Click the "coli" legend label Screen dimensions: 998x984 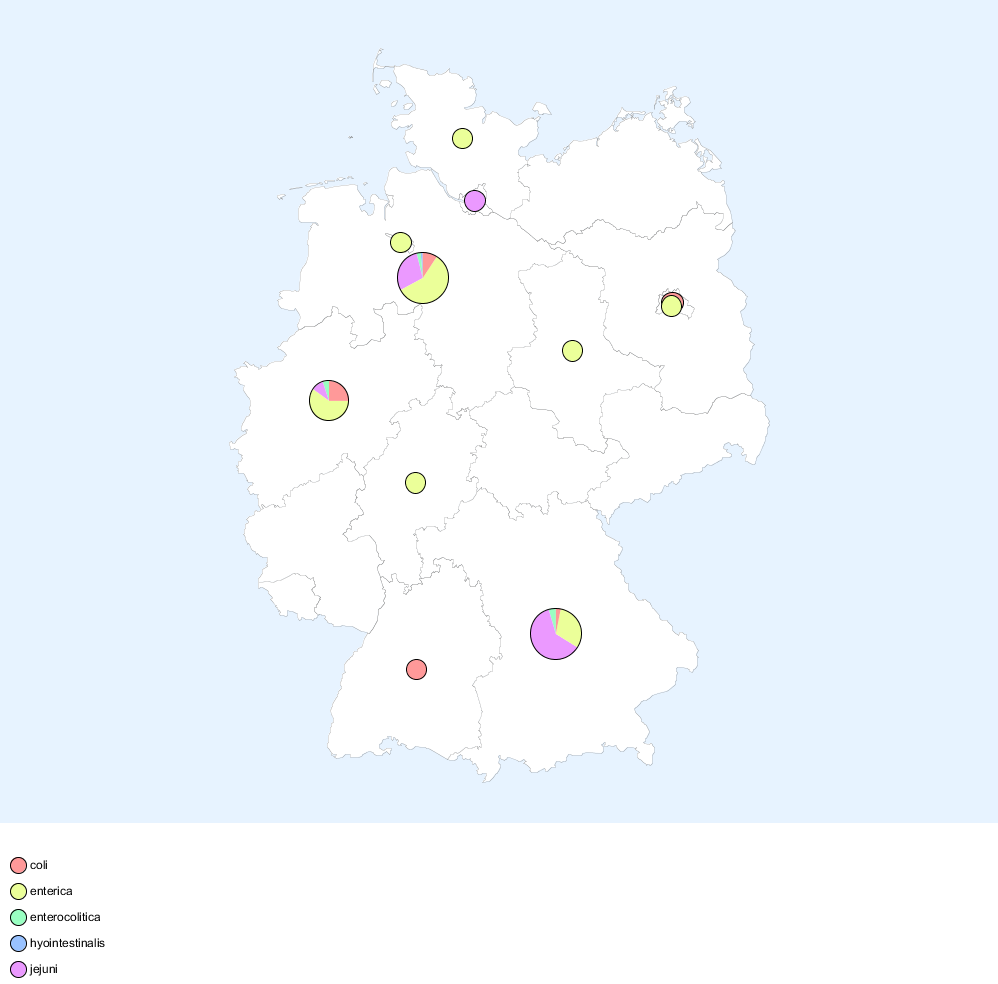pyautogui.click(x=39, y=865)
